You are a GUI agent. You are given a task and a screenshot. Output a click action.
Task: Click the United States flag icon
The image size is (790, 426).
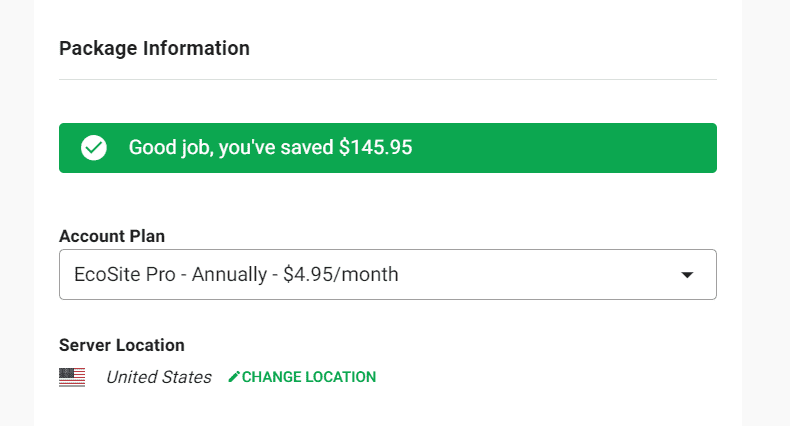coord(72,377)
